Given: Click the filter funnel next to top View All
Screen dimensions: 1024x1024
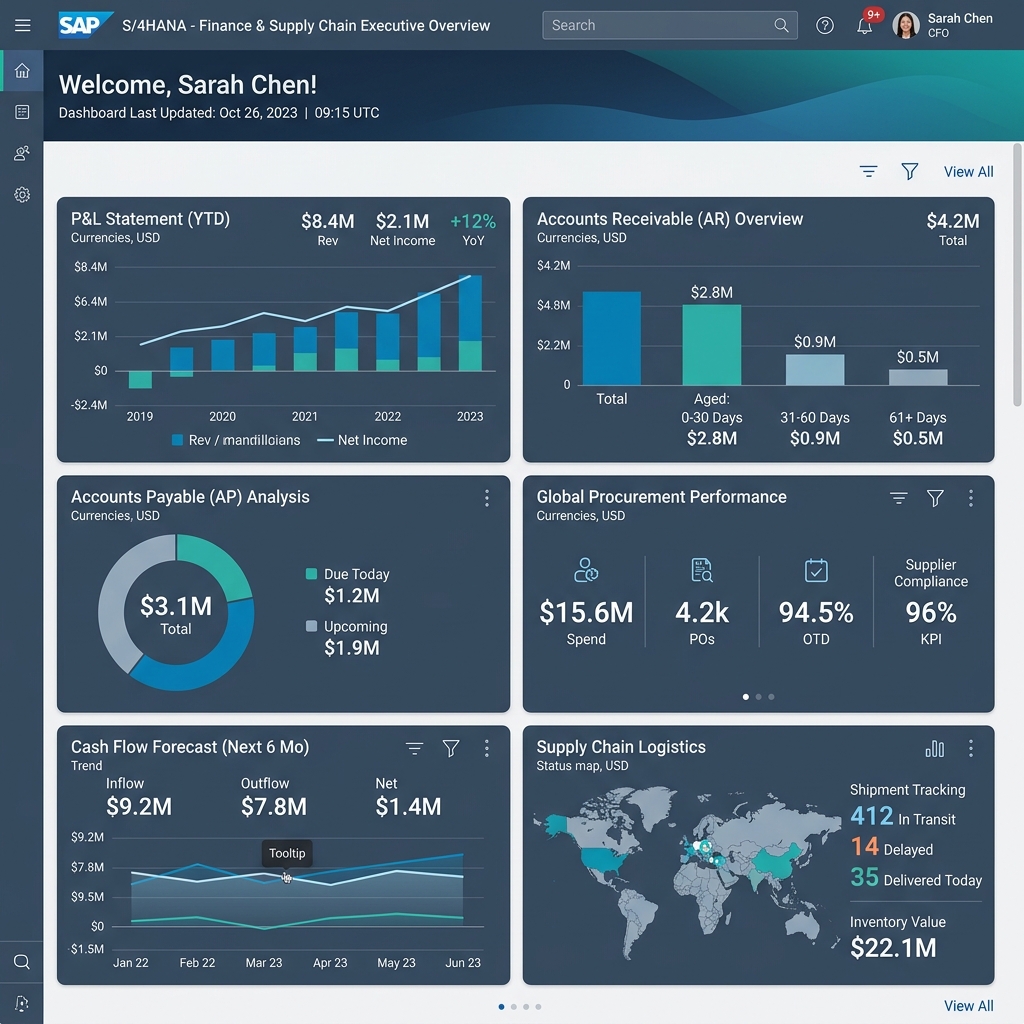Looking at the screenshot, I should coord(910,172).
